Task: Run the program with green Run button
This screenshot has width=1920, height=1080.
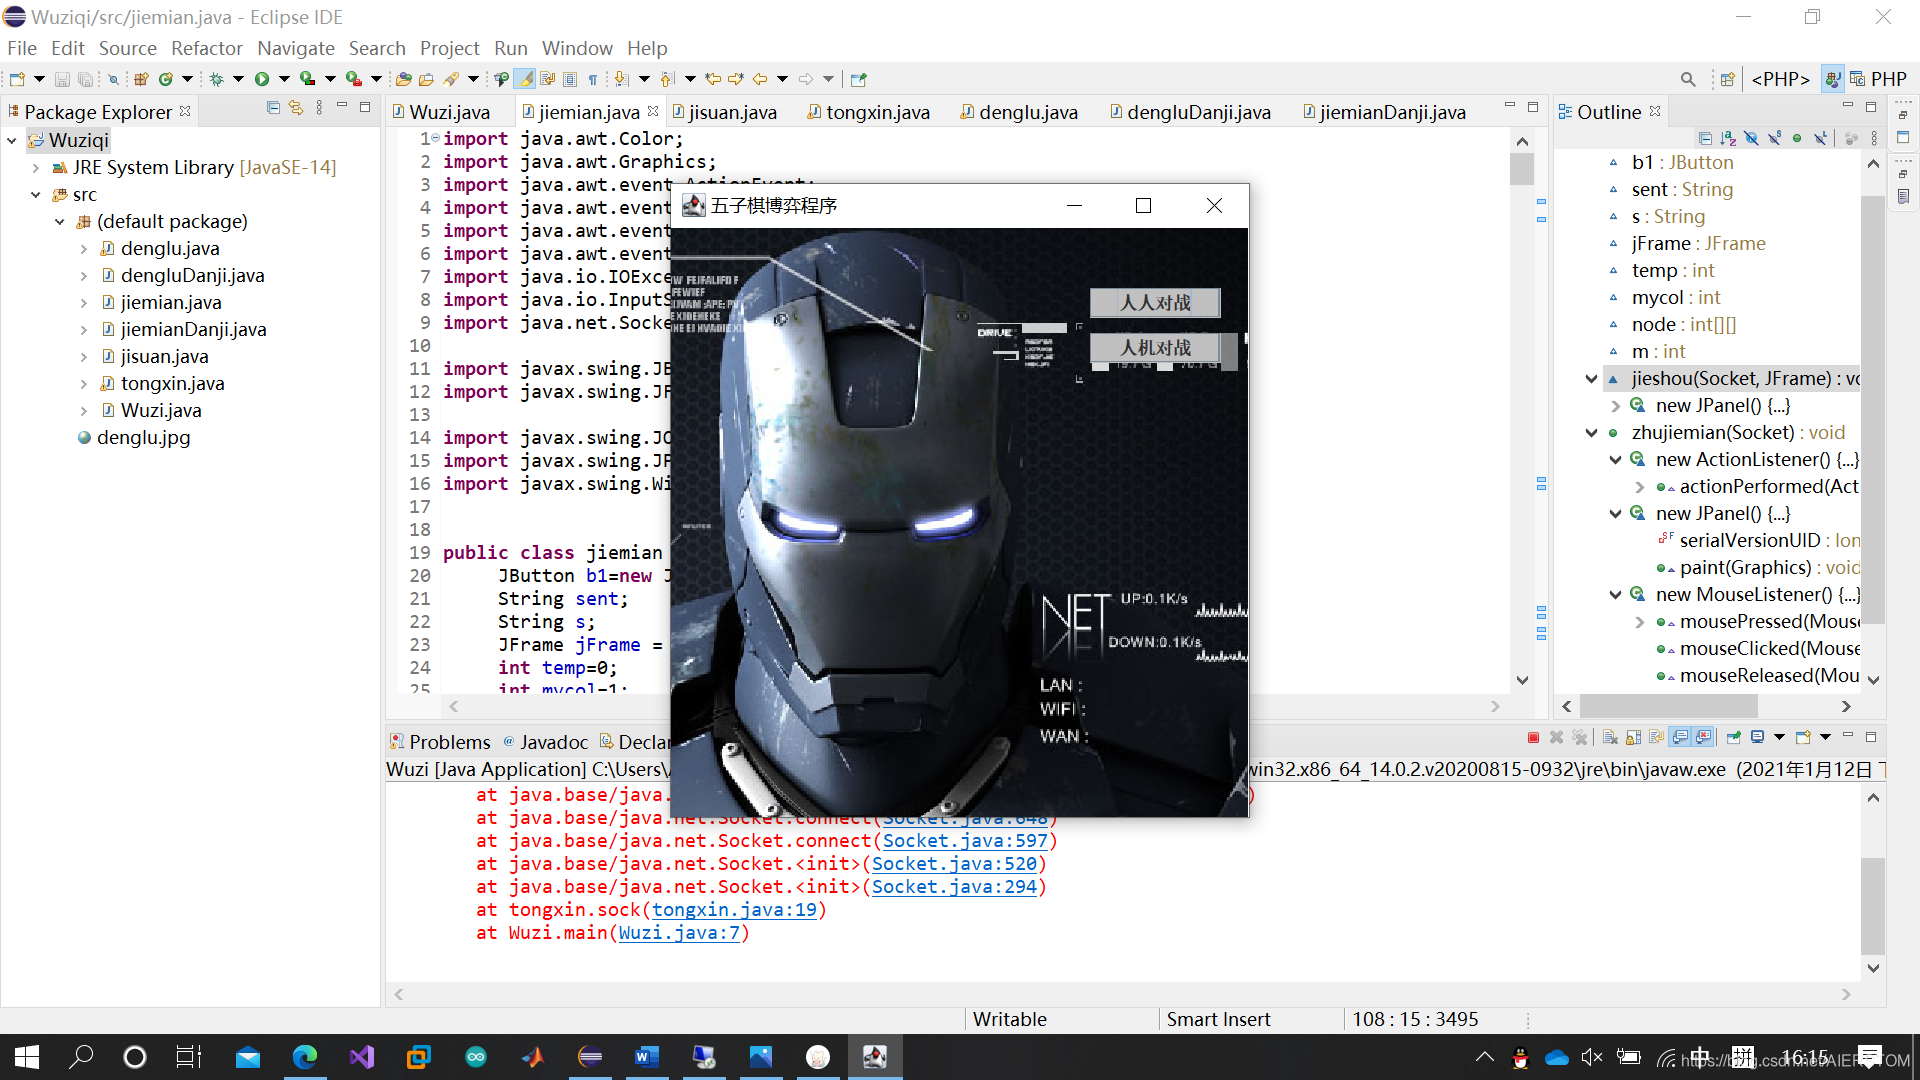Action: pyautogui.click(x=262, y=79)
